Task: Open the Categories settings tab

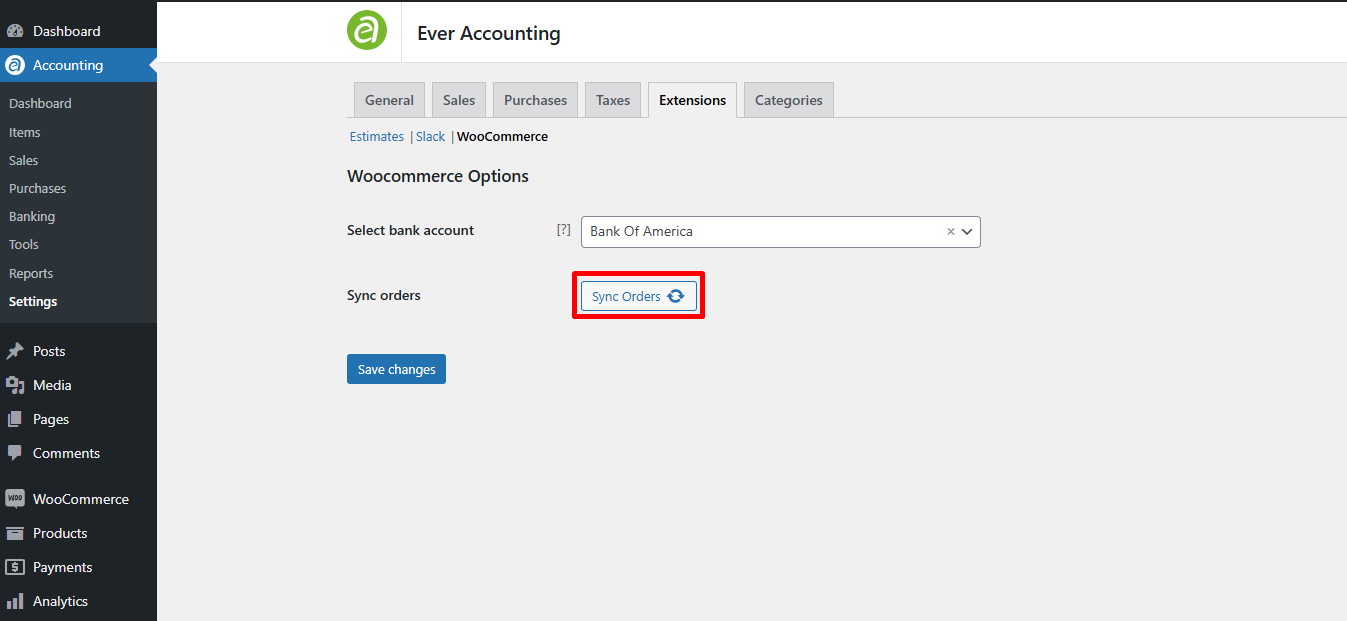Action: tap(789, 100)
